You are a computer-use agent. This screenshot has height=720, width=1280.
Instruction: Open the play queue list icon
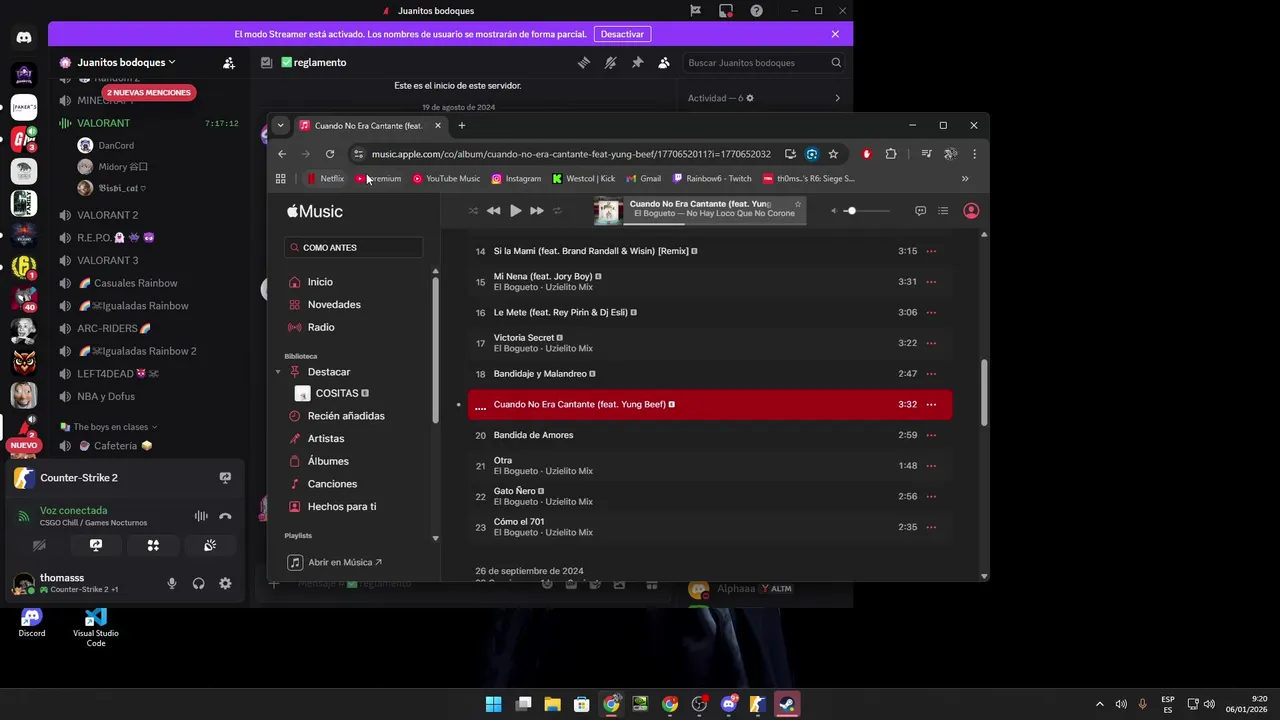[943, 211]
